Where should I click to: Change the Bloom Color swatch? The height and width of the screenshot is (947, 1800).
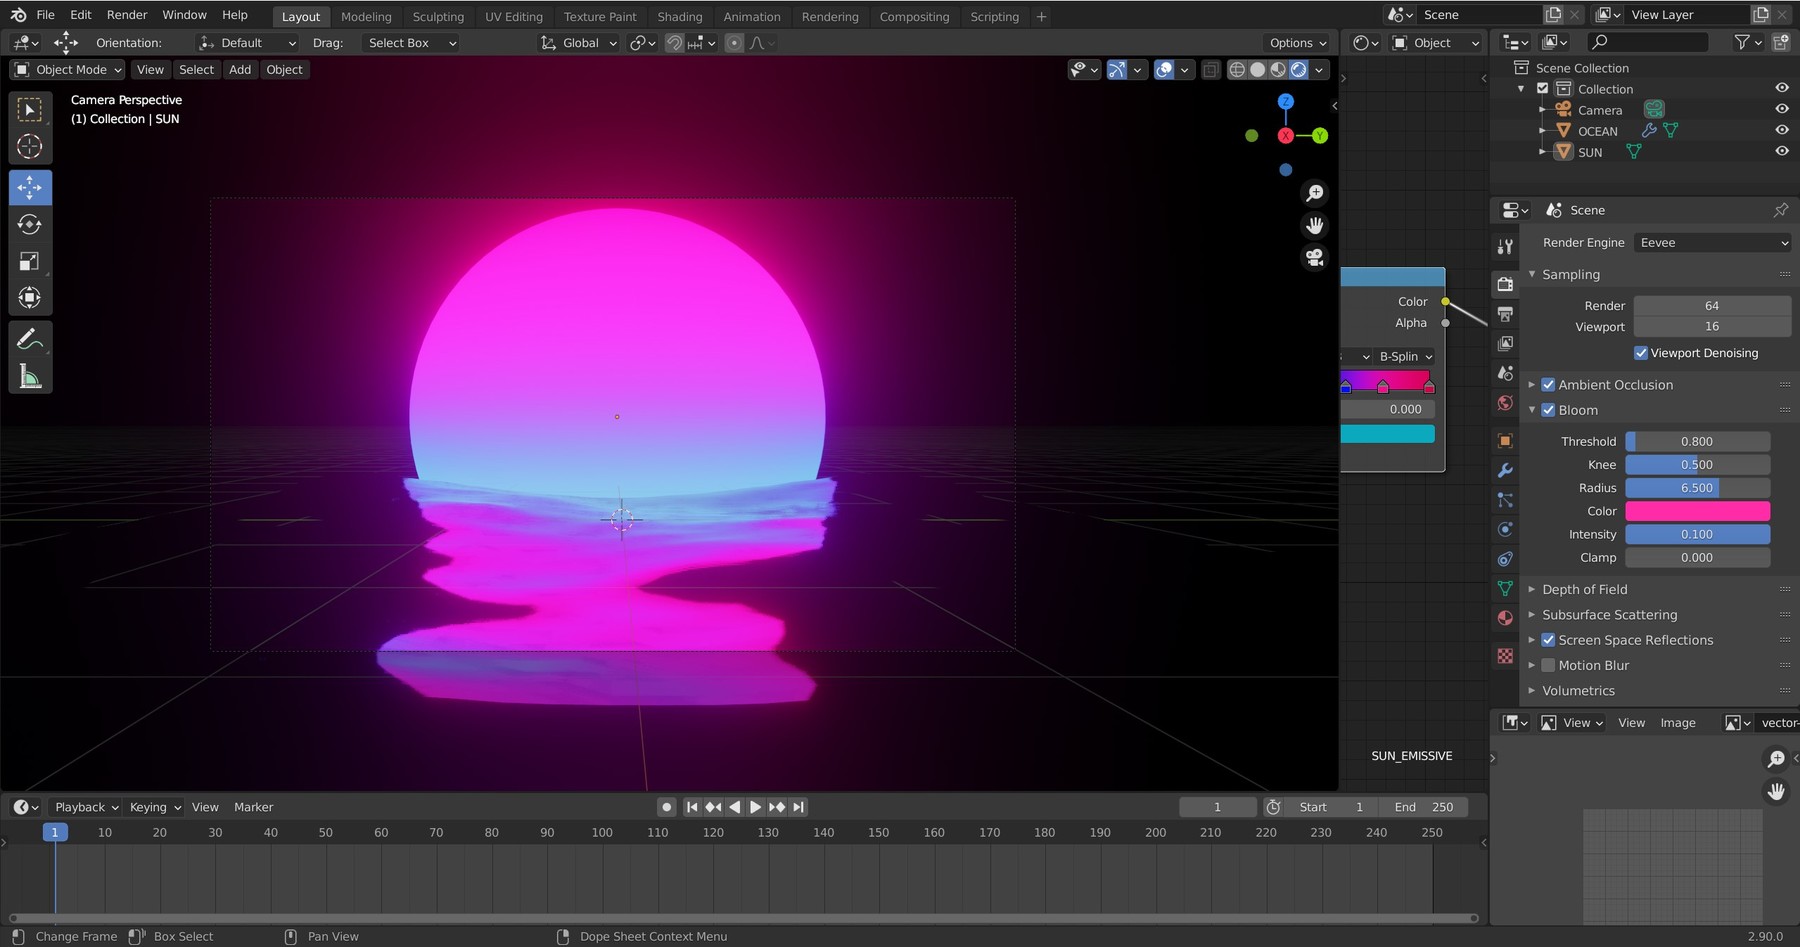(1697, 510)
